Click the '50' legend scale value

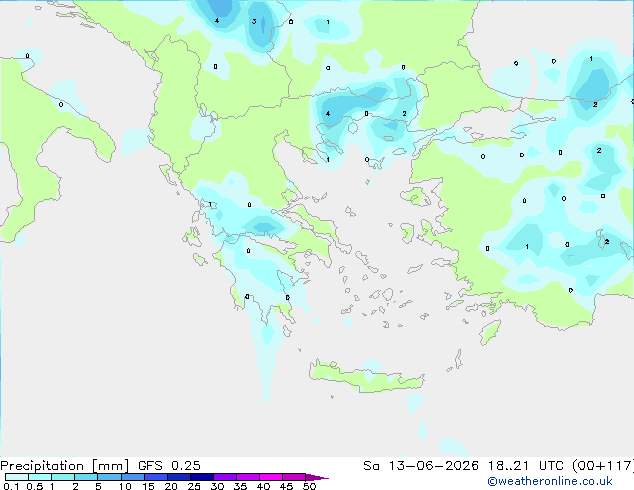pos(309,486)
